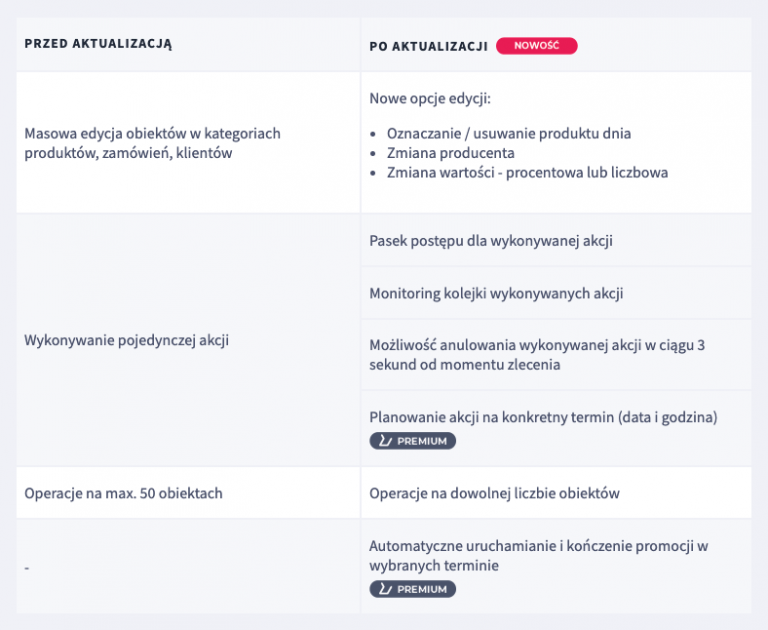This screenshot has width=768, height=630.
Task: Click the sekund od momentu zlecenia line
Action: pyautogui.click(x=465, y=365)
